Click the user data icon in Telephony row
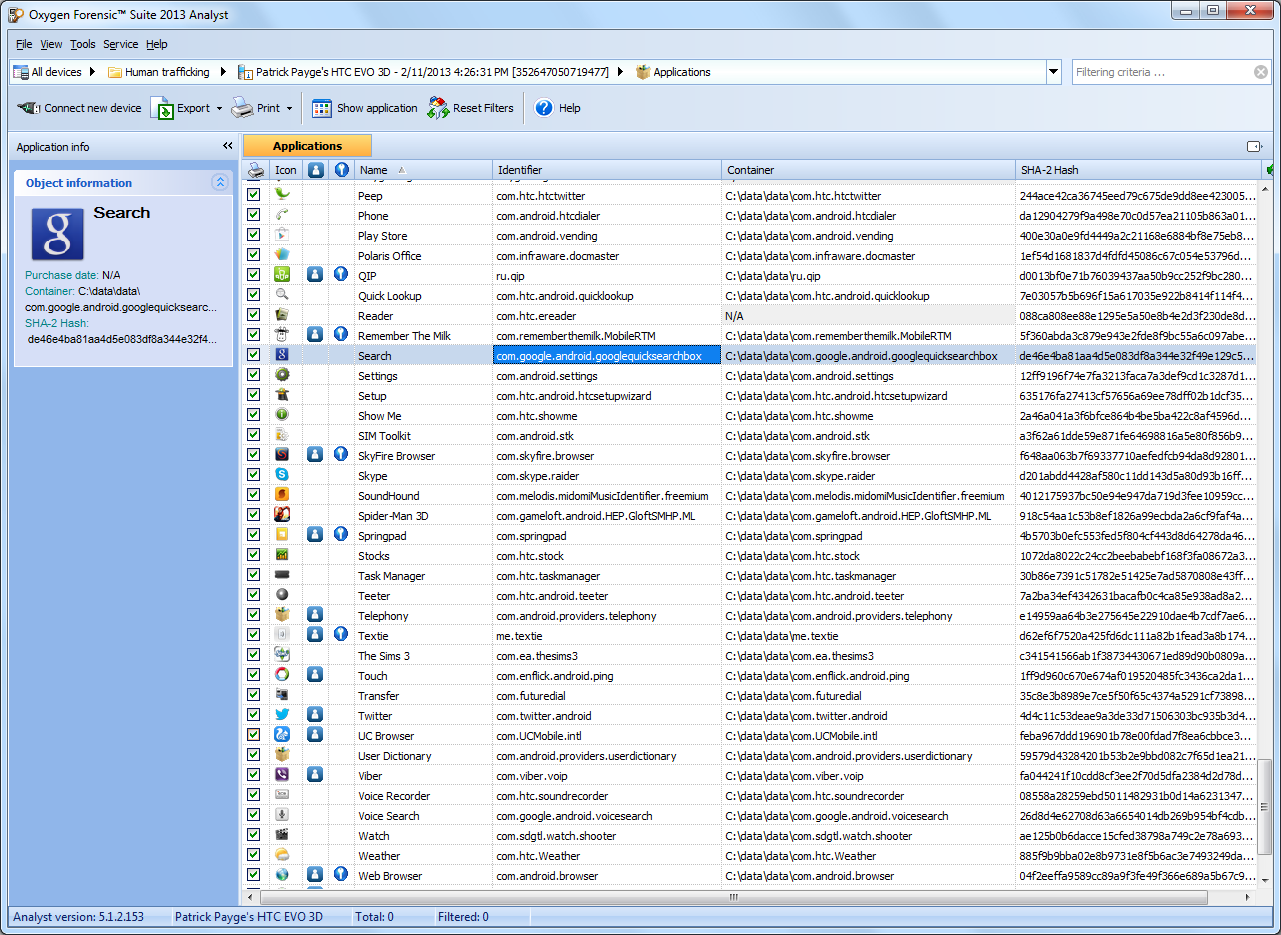Image resolution: width=1281 pixels, height=935 pixels. pyautogui.click(x=315, y=615)
